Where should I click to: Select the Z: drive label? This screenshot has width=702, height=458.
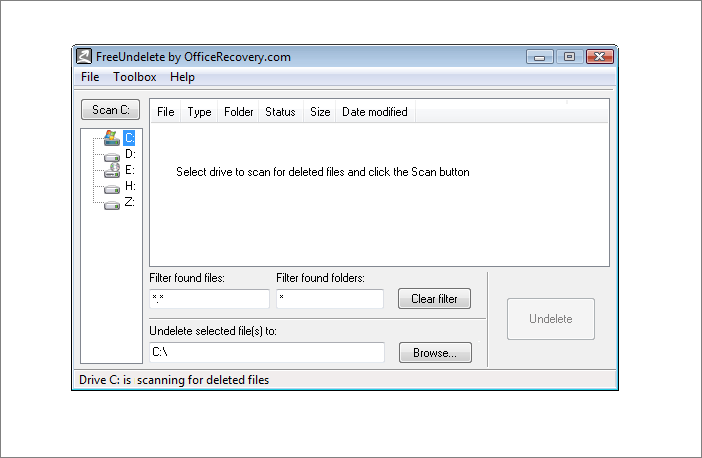point(129,202)
